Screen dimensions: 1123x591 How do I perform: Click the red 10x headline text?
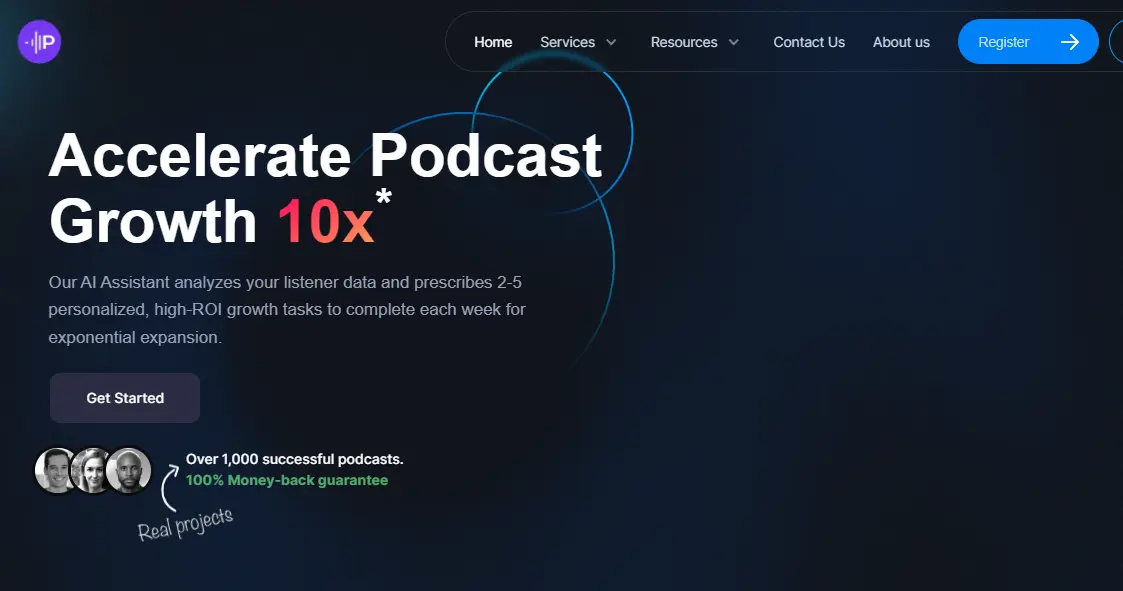coord(325,222)
